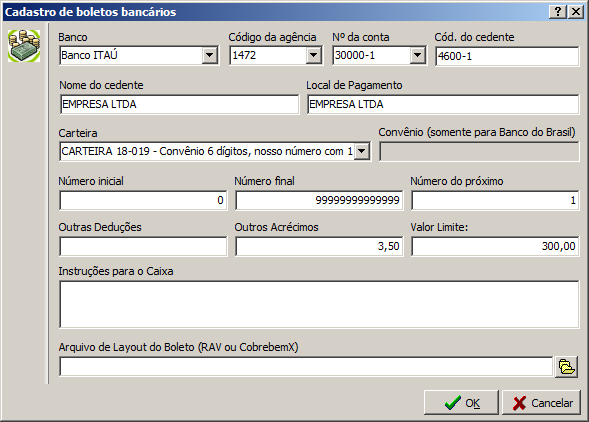Focus the Cód. do cedente field

[507, 56]
